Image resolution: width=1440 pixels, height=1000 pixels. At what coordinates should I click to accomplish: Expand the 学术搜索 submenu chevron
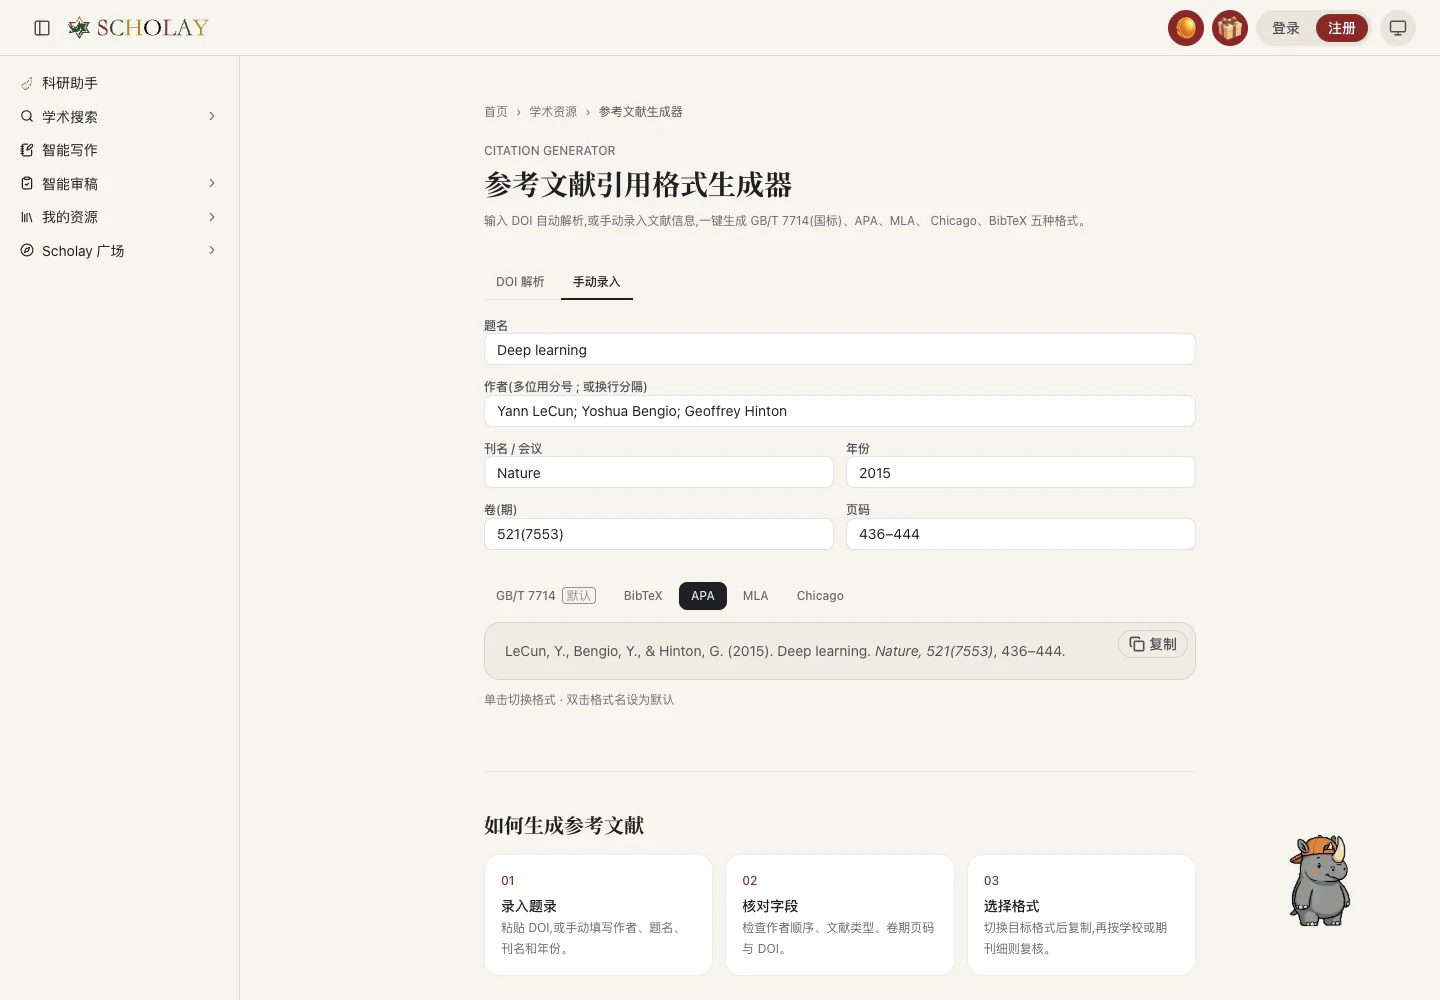point(212,116)
